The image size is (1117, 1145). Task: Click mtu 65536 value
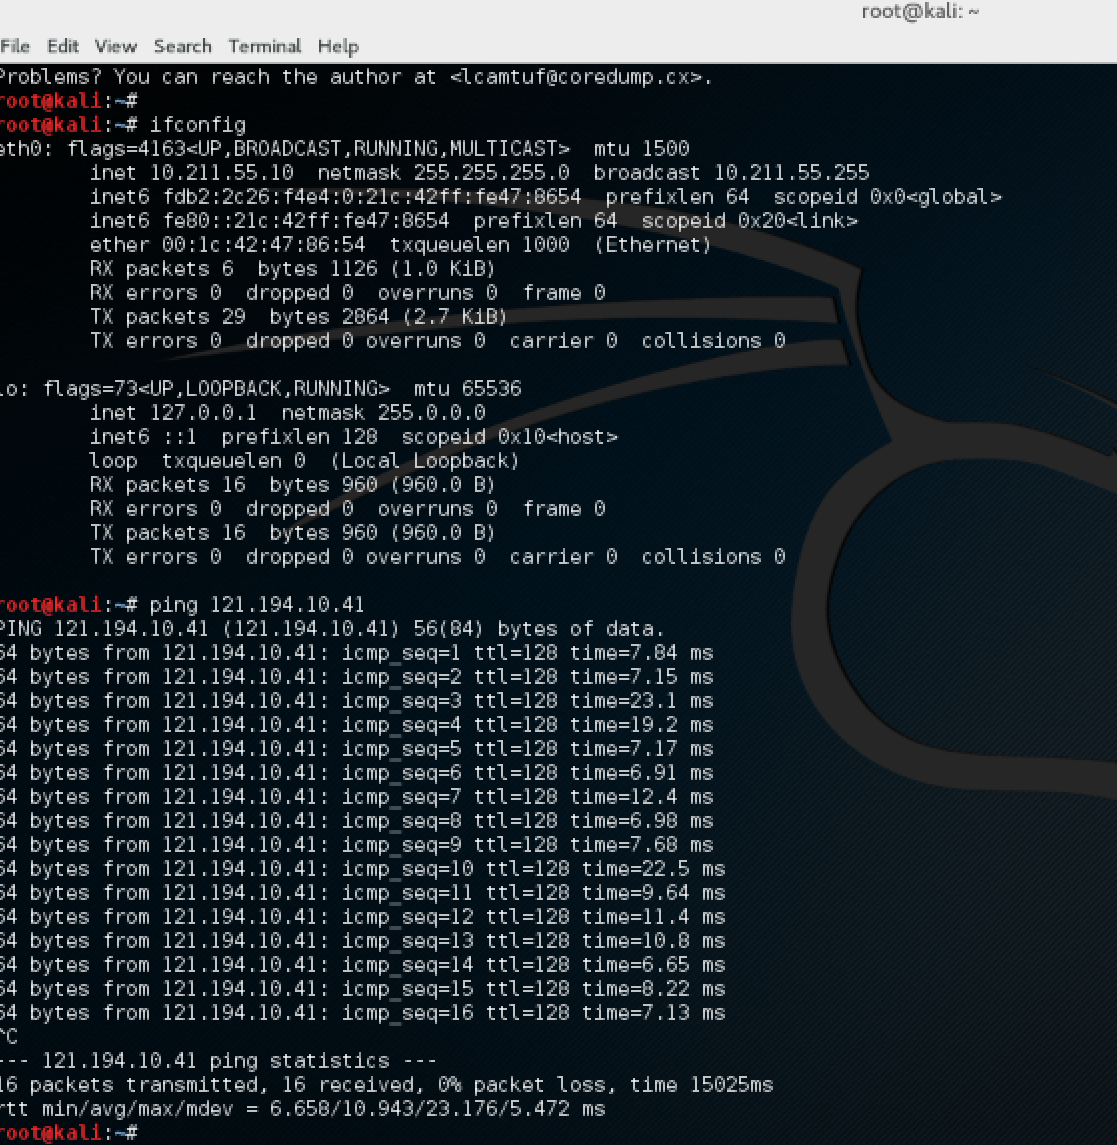[467, 389]
